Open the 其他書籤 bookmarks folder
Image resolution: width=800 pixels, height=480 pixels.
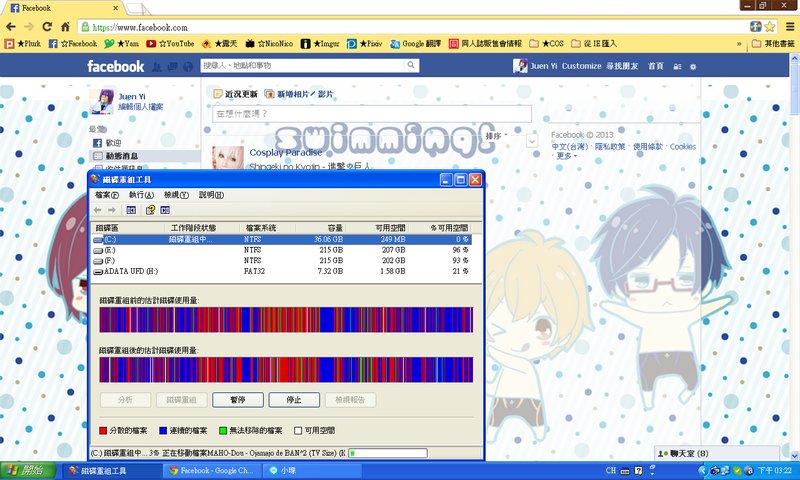coord(773,44)
